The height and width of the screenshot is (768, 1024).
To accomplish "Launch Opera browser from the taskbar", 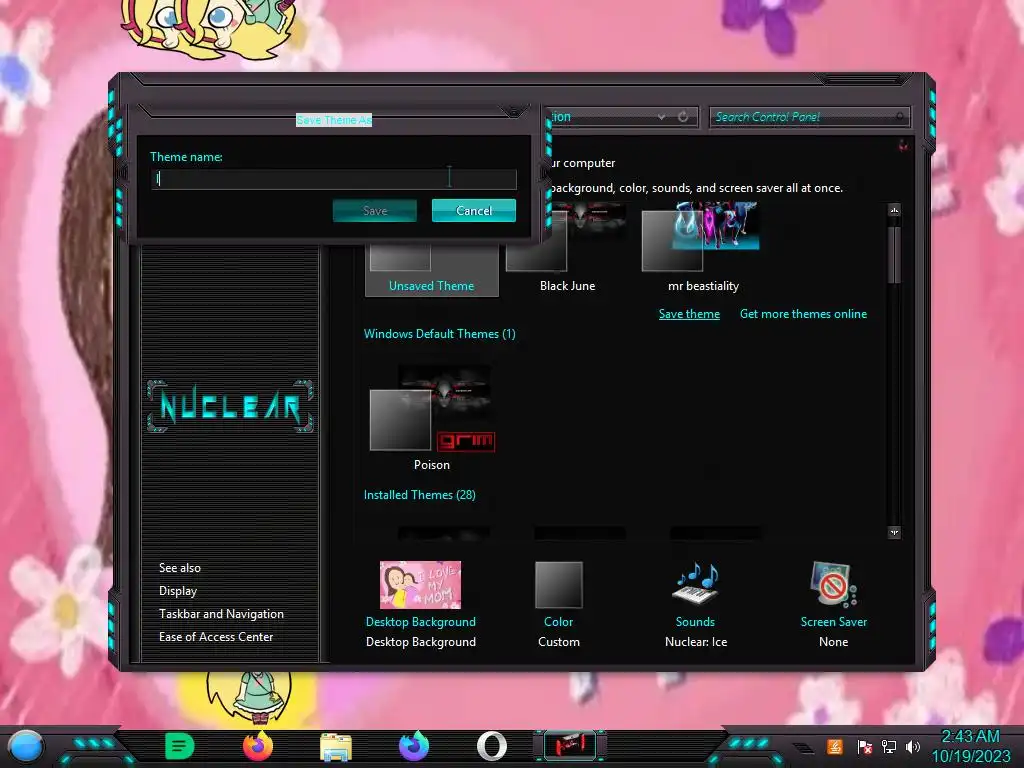I will pyautogui.click(x=492, y=746).
